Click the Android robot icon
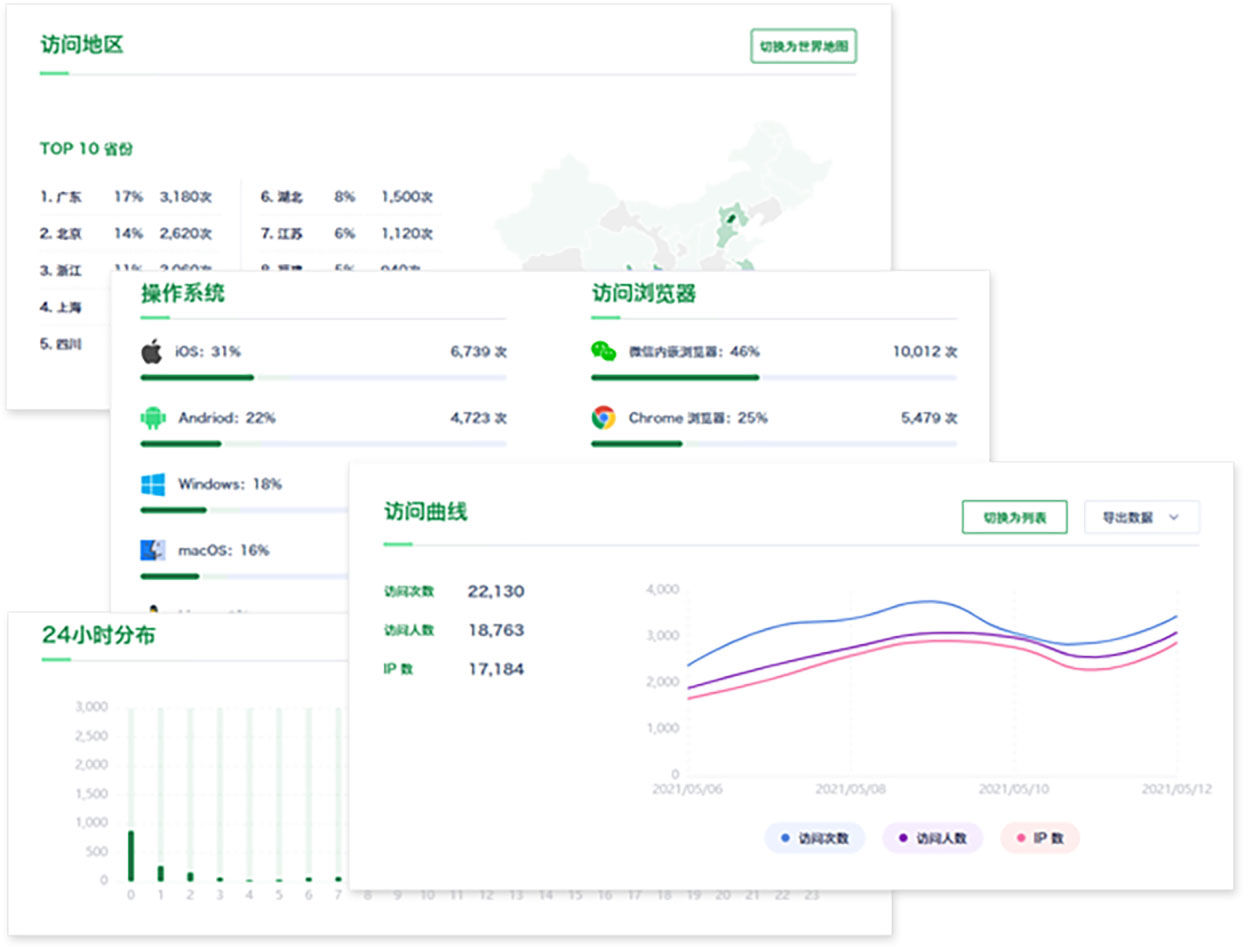The width and height of the screenshot is (1244, 948). (x=152, y=418)
